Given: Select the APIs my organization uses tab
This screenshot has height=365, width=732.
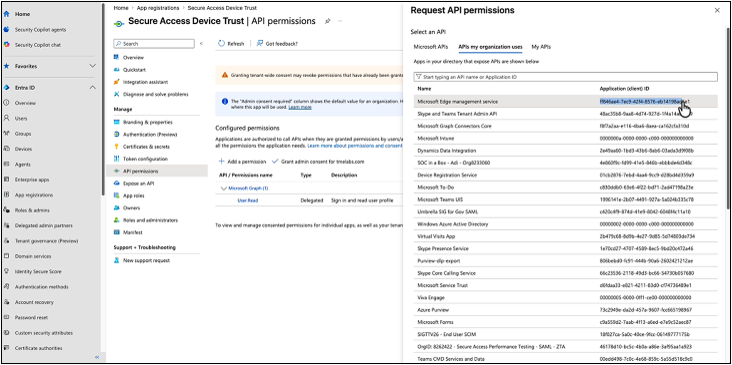Looking at the screenshot, I should point(490,47).
